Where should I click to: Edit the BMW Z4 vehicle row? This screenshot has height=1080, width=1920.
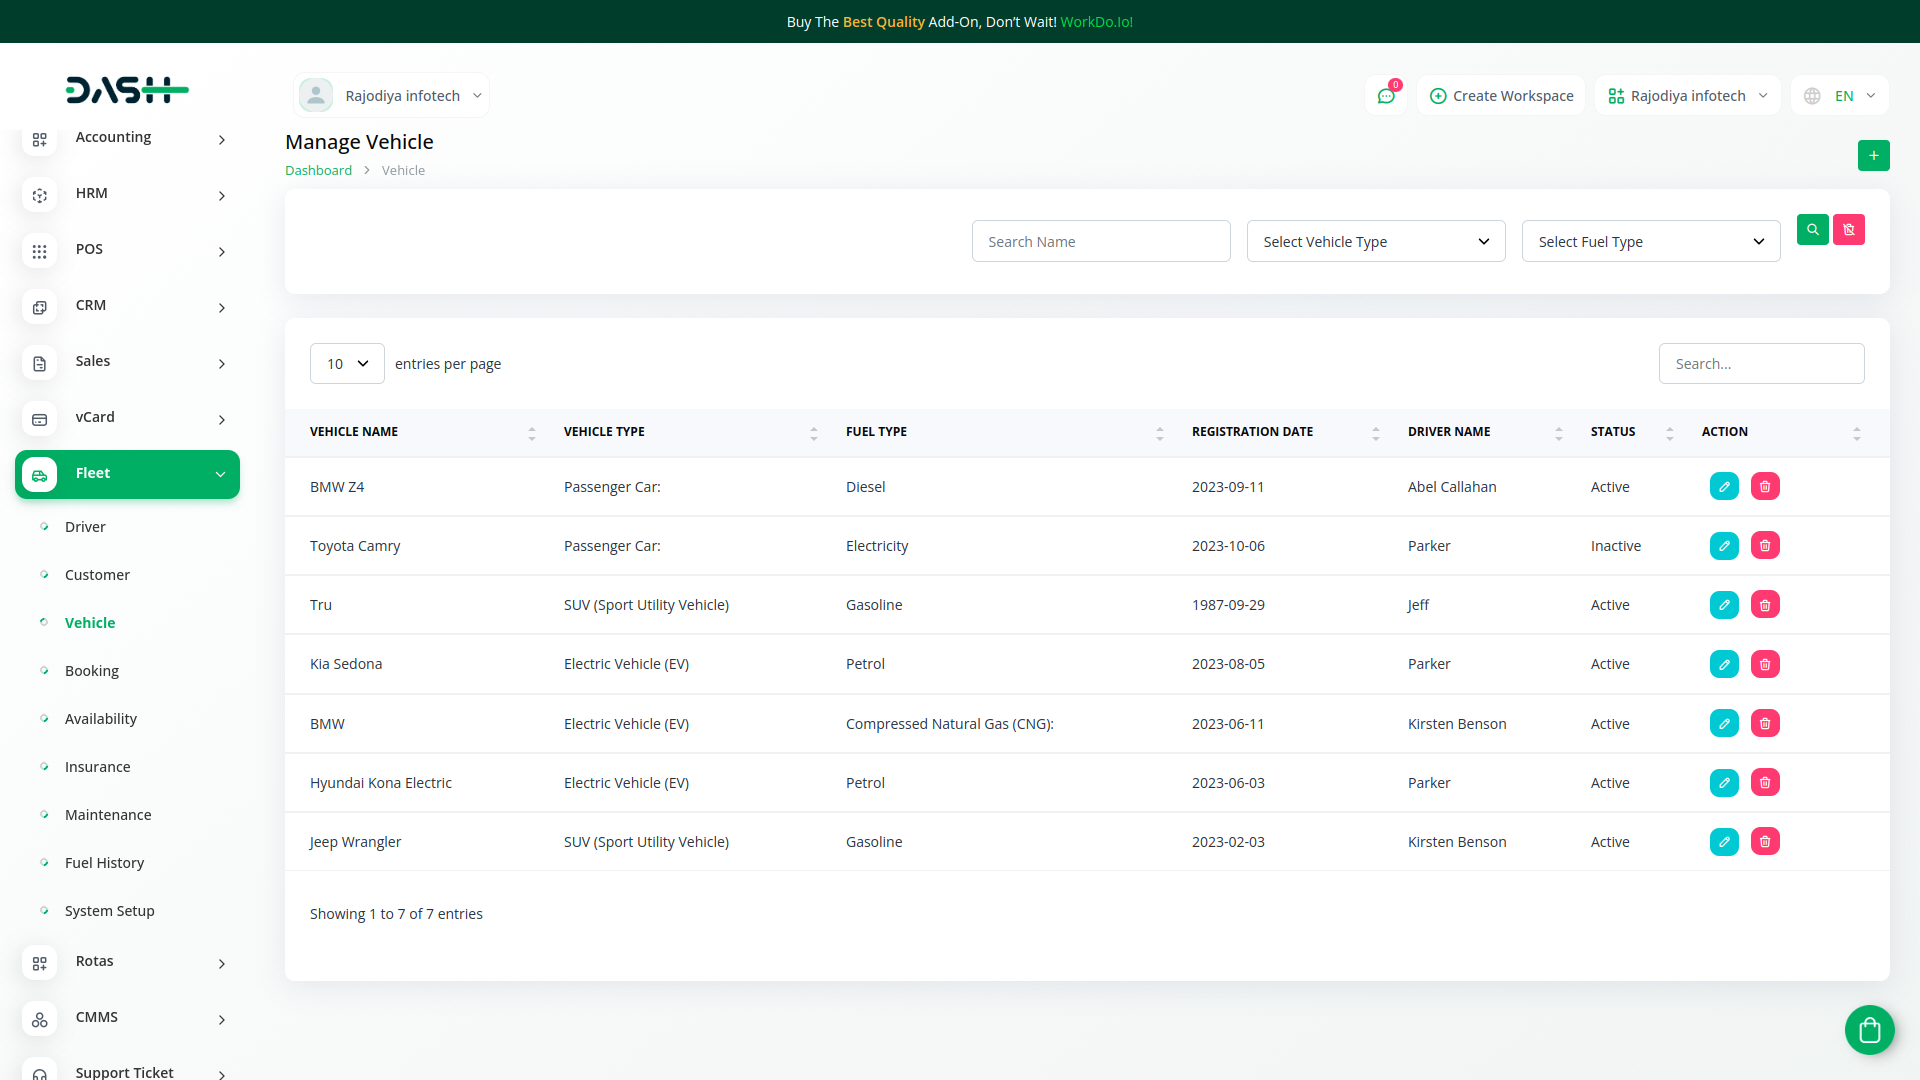1723,487
